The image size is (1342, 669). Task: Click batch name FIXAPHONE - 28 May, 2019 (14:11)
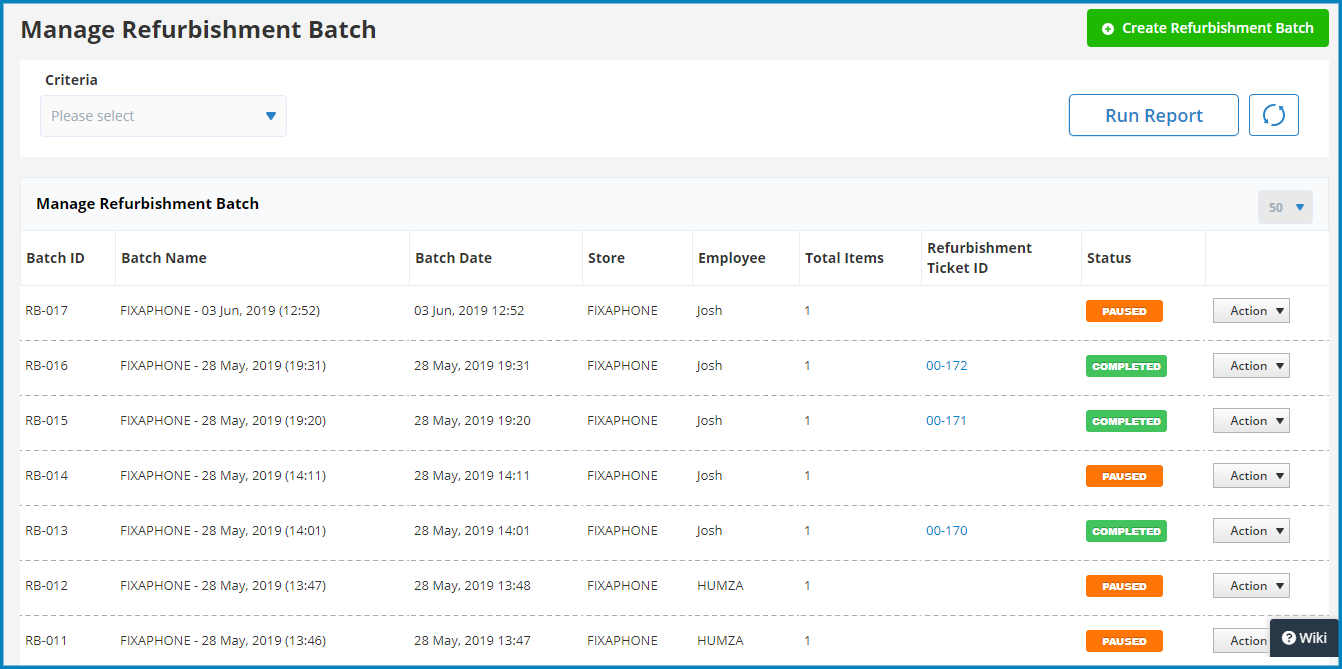(223, 476)
